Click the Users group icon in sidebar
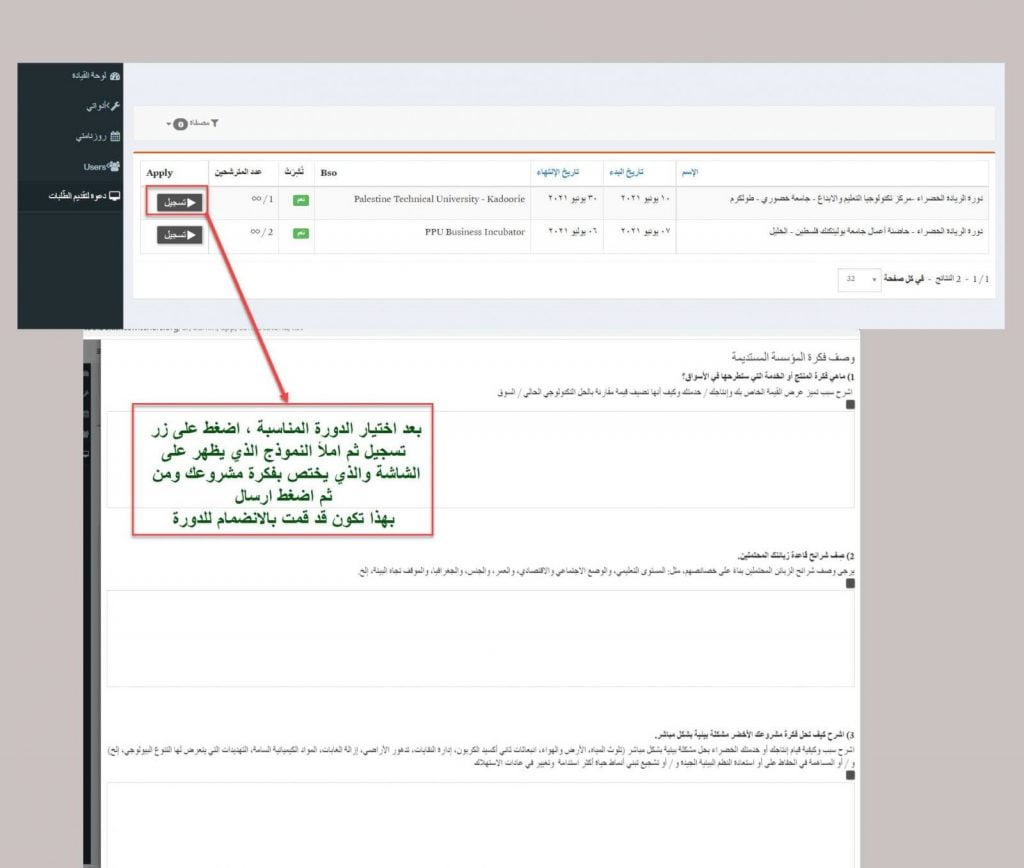The height and width of the screenshot is (868, 1024). [x=114, y=166]
